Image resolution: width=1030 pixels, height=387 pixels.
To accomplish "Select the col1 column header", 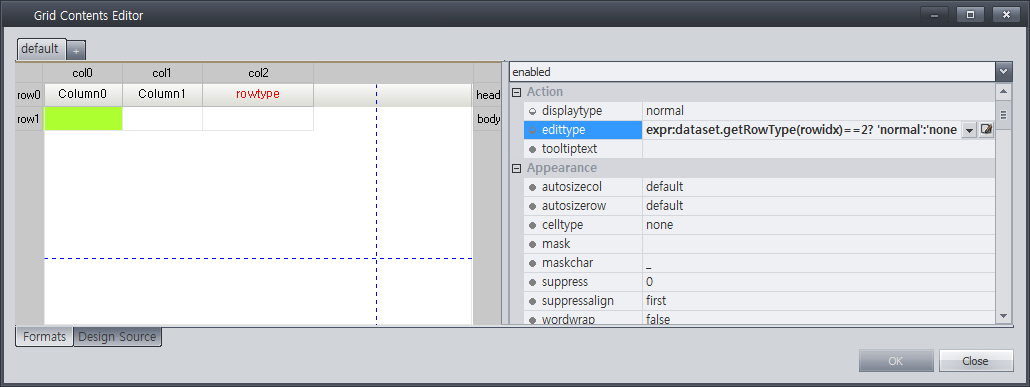I will pyautogui.click(x=162, y=73).
